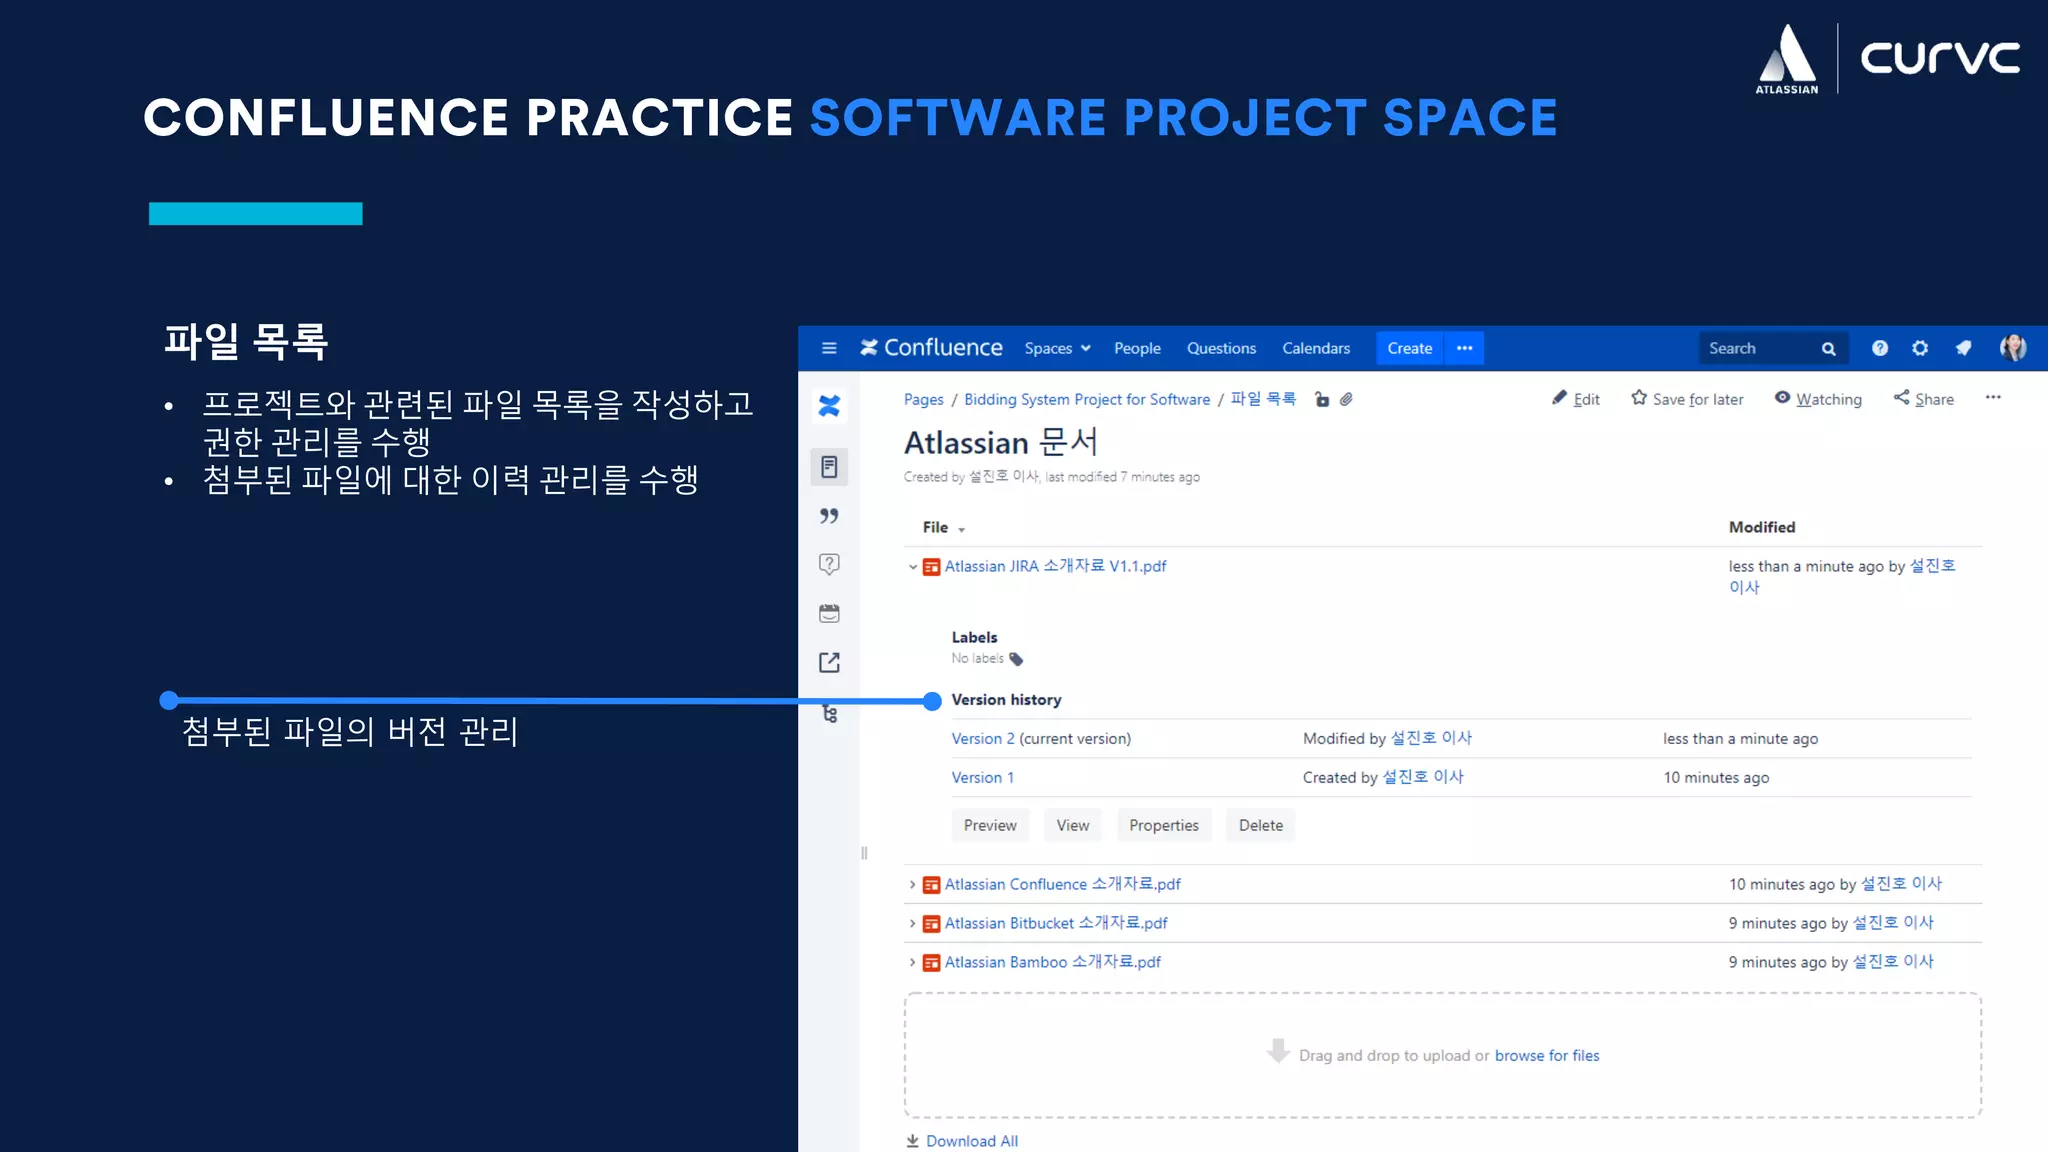Screen dimensions: 2048x1152
Task: Open the help question mark icon
Action: [1880, 348]
